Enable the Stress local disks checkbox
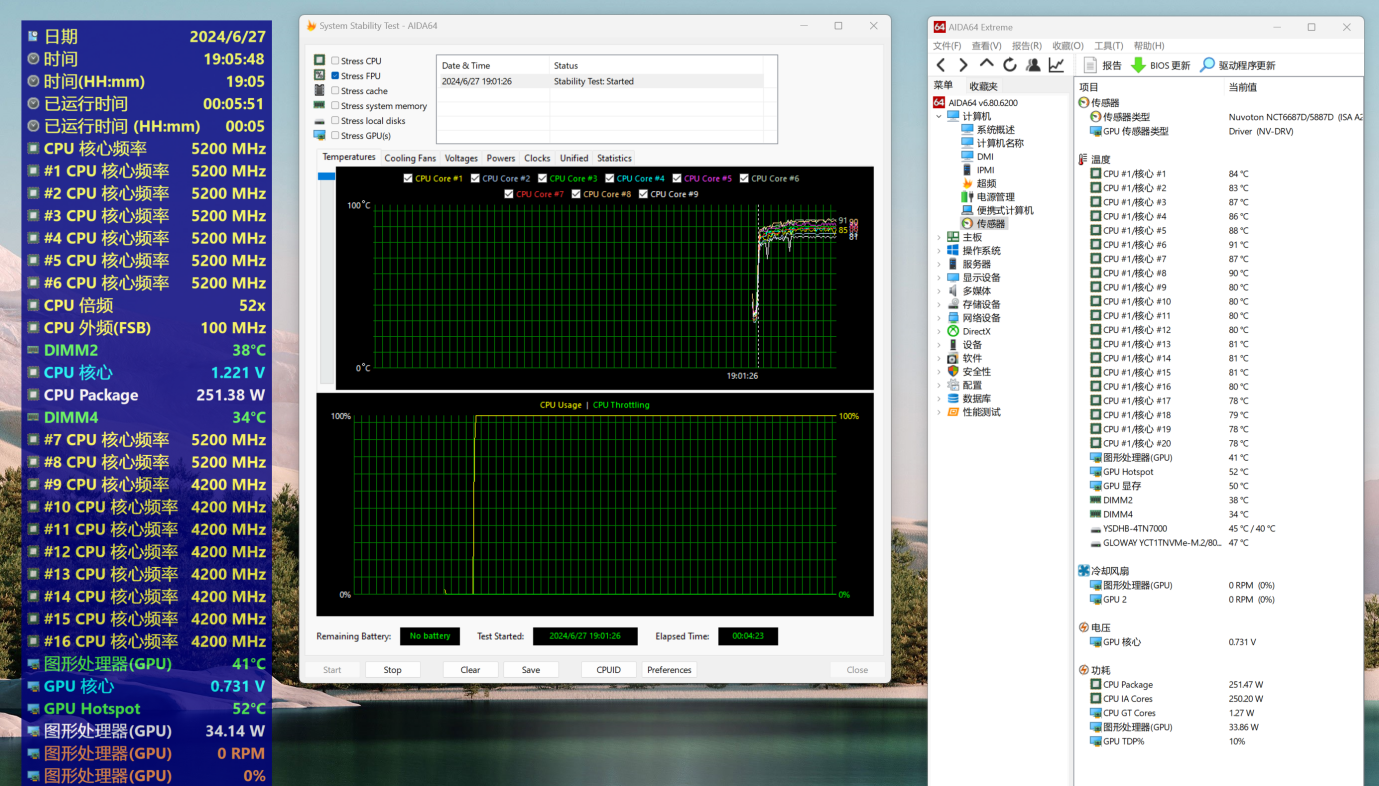 click(335, 121)
